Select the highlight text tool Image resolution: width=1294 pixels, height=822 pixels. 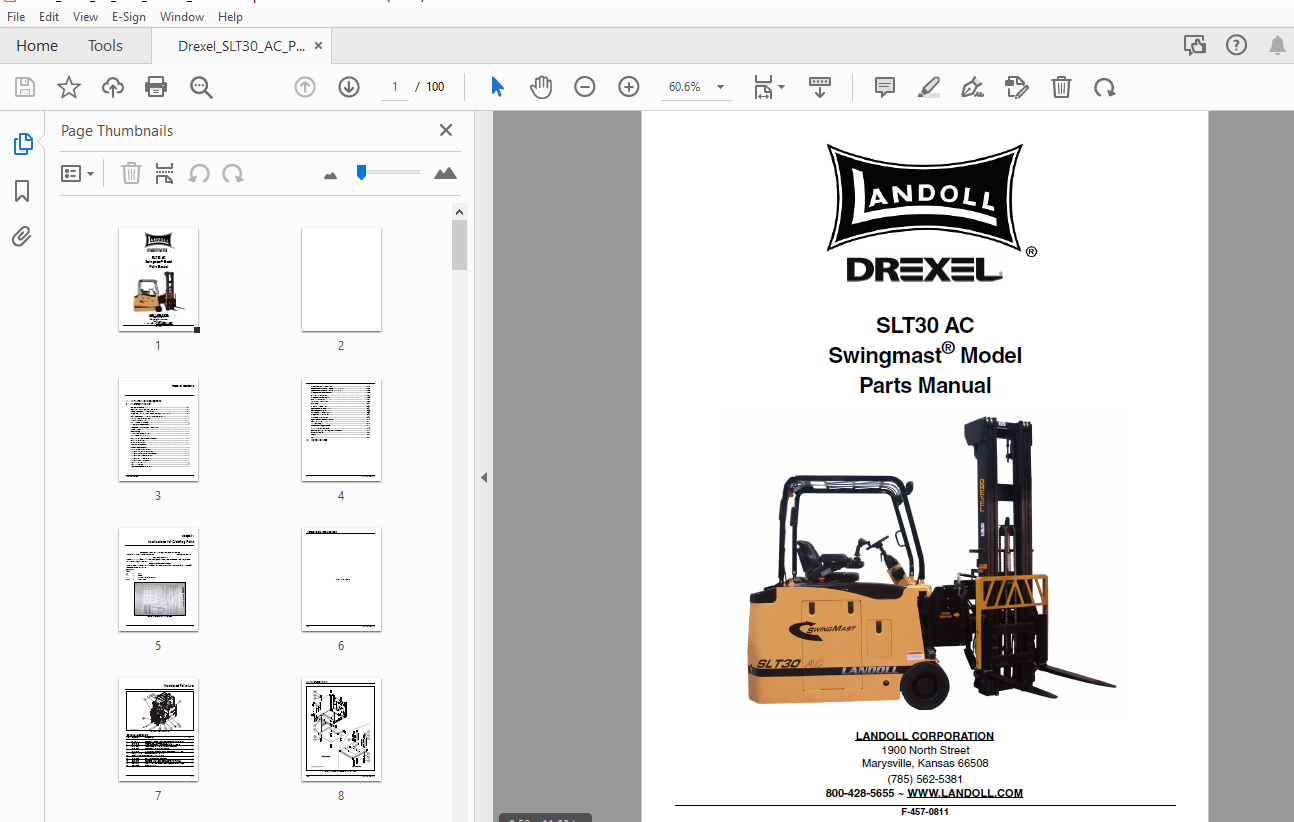(x=929, y=87)
